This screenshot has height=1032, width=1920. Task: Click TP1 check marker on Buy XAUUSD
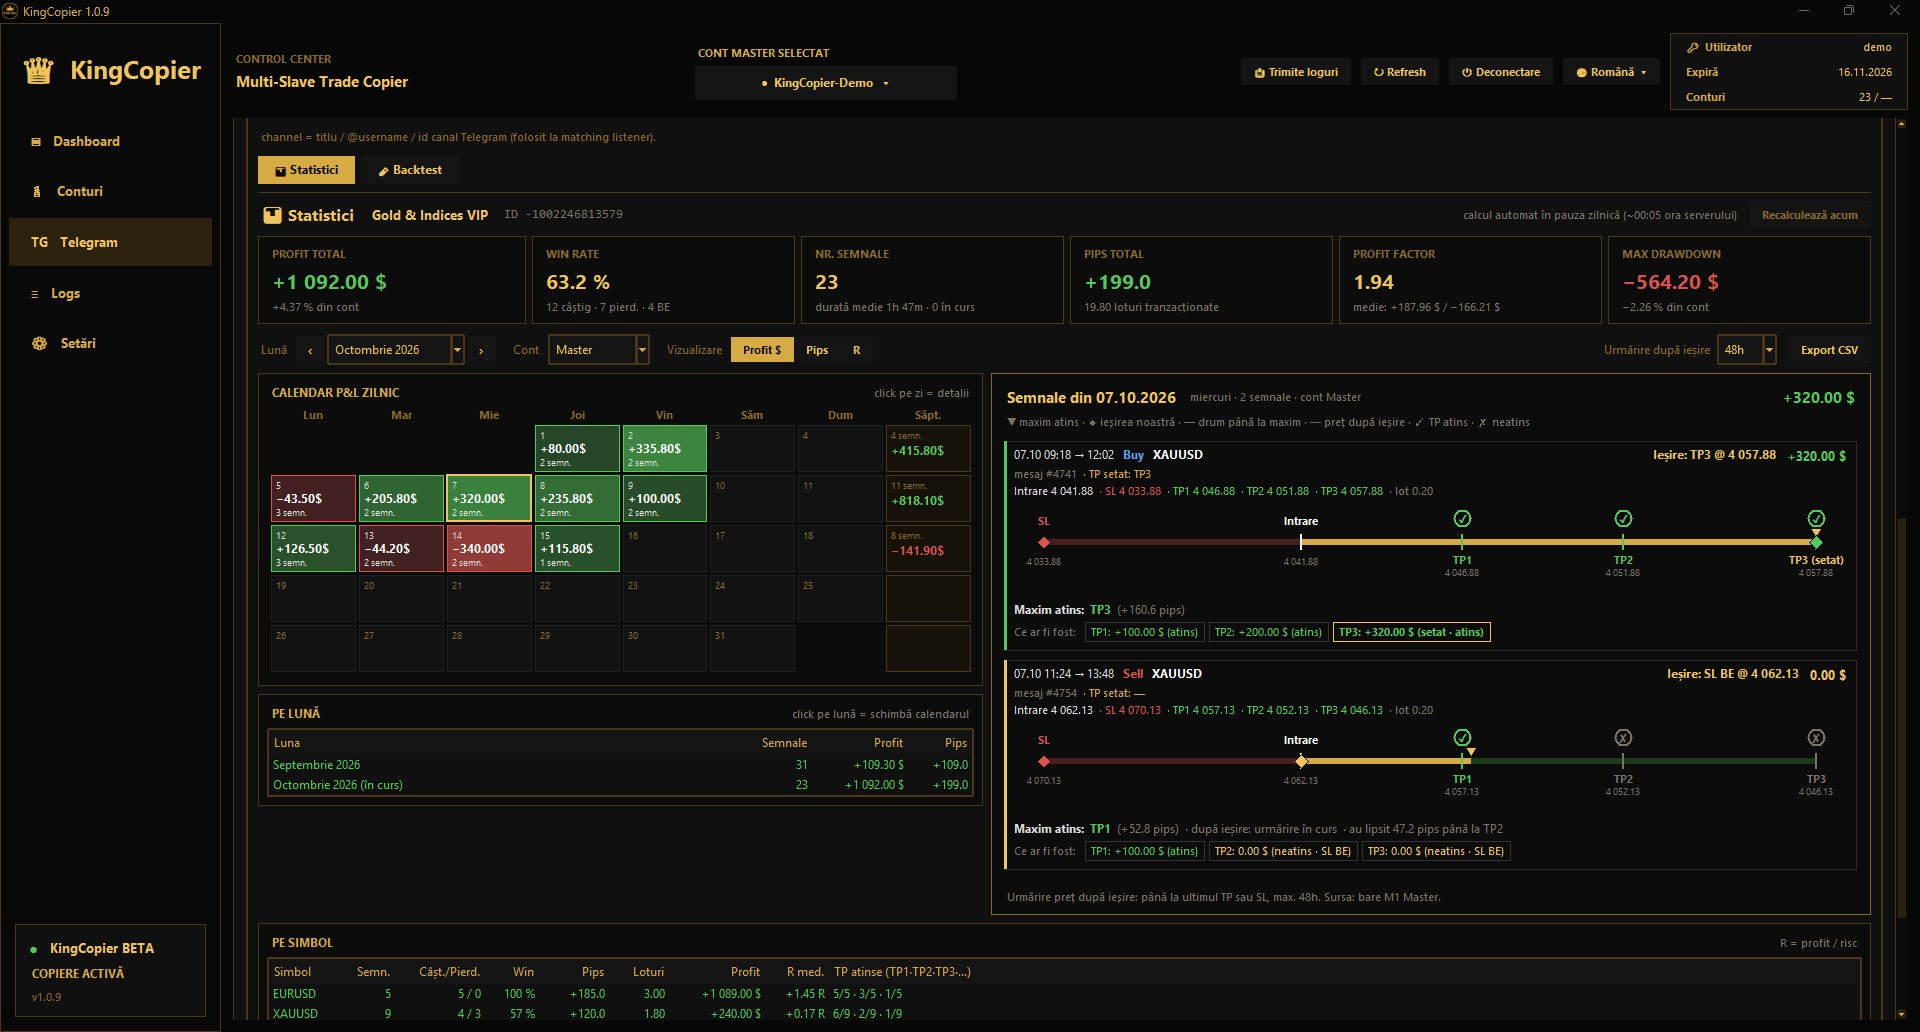[x=1462, y=518]
